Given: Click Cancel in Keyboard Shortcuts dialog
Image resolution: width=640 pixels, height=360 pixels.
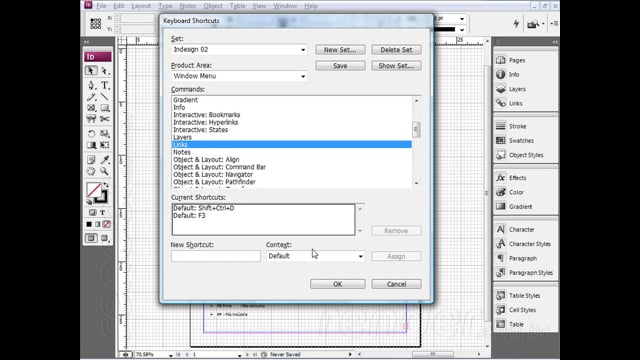Looking at the screenshot, I should (396, 284).
